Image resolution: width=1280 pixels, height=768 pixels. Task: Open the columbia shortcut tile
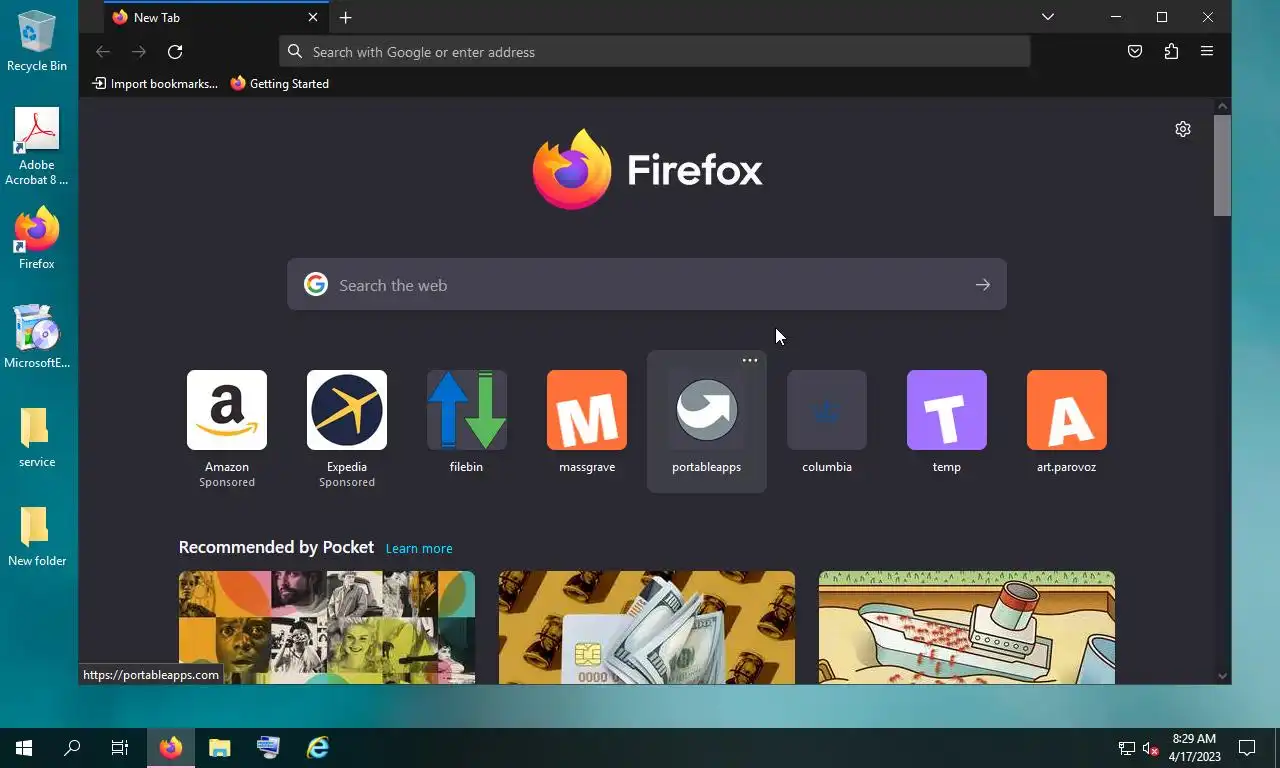point(827,422)
